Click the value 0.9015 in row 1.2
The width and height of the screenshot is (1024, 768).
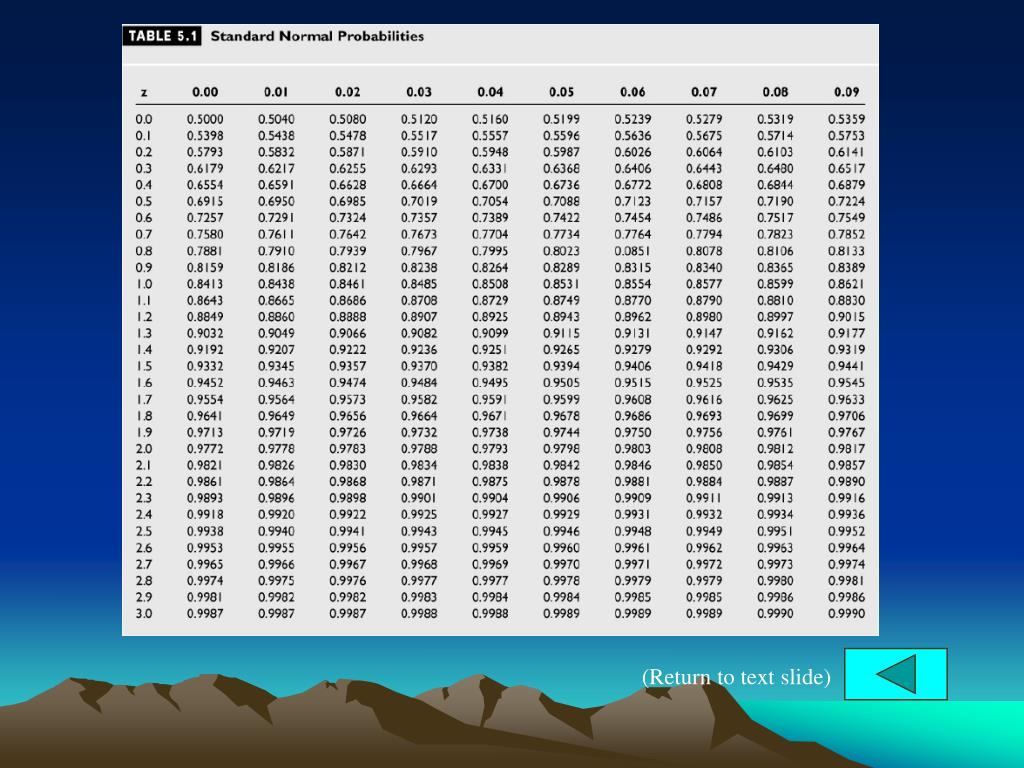point(846,317)
